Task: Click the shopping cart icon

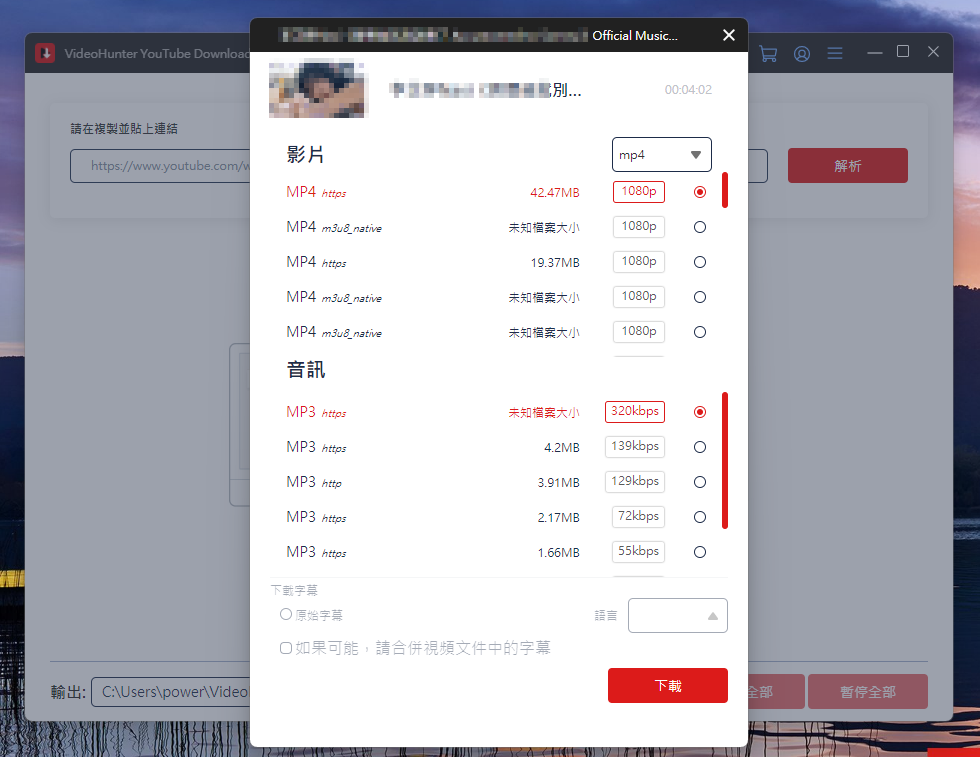Action: click(x=768, y=54)
